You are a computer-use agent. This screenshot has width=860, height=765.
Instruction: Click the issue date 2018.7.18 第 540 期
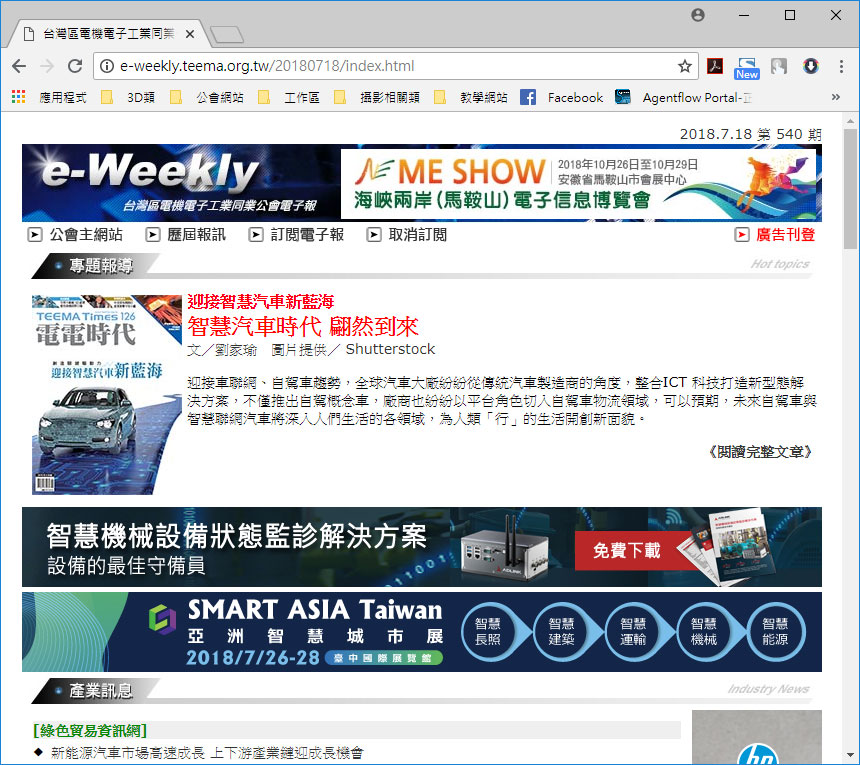point(750,134)
